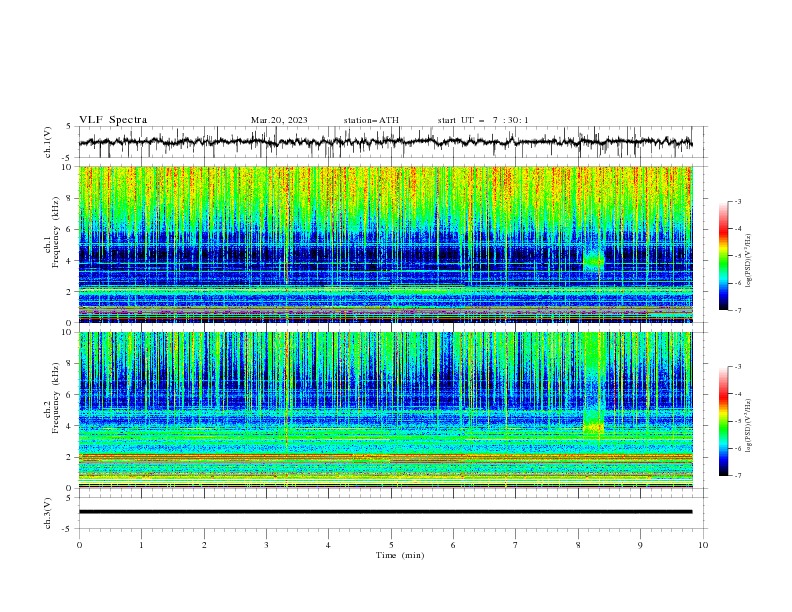Viewport: 792px width, 612px height.
Task: Click the ch.1 spectrogram color scale bar
Action: tap(723, 256)
